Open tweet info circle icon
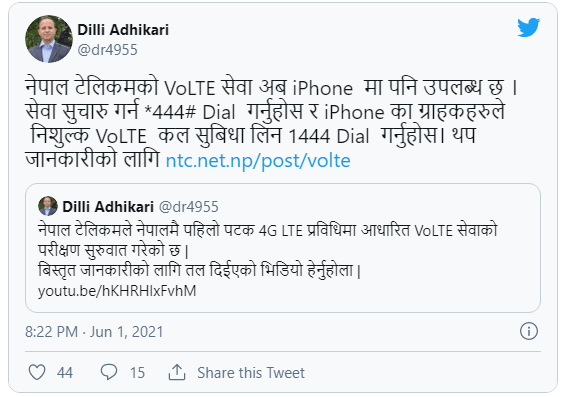The width and height of the screenshot is (561, 397). (528, 331)
